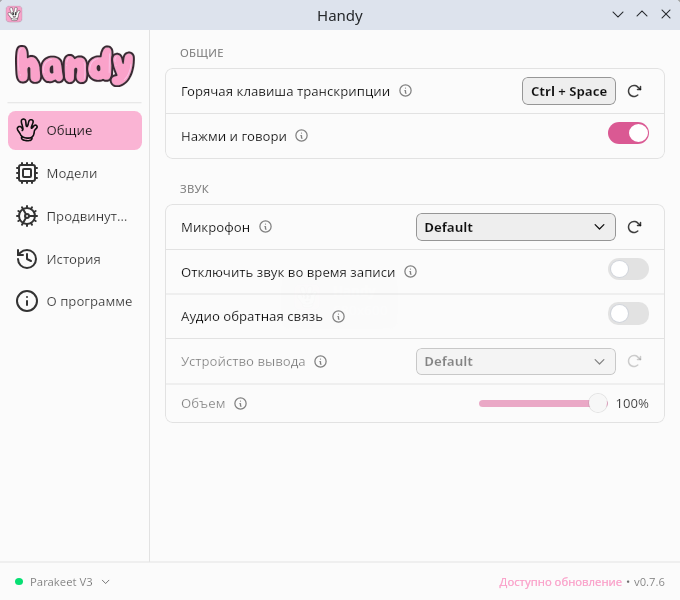Click the v0.7.6 version text
This screenshot has width=680, height=600.
point(649,582)
